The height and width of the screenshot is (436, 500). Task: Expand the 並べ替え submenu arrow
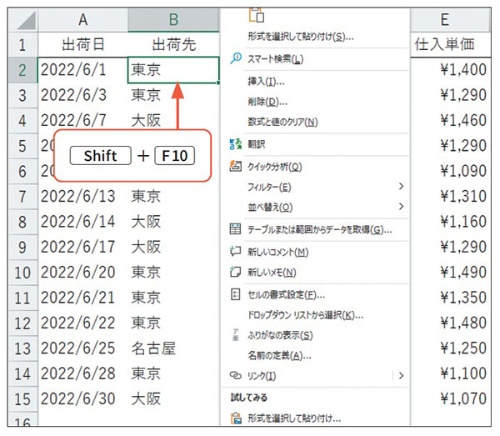[401, 207]
